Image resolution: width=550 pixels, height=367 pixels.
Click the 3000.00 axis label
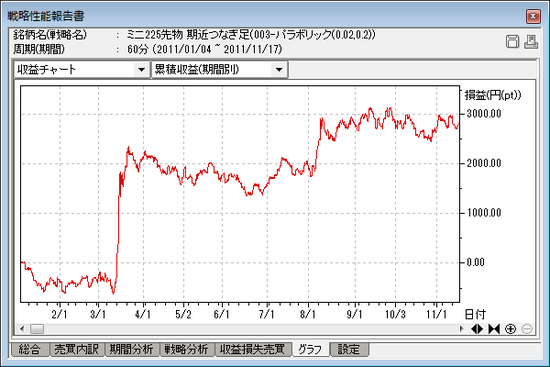(x=484, y=114)
